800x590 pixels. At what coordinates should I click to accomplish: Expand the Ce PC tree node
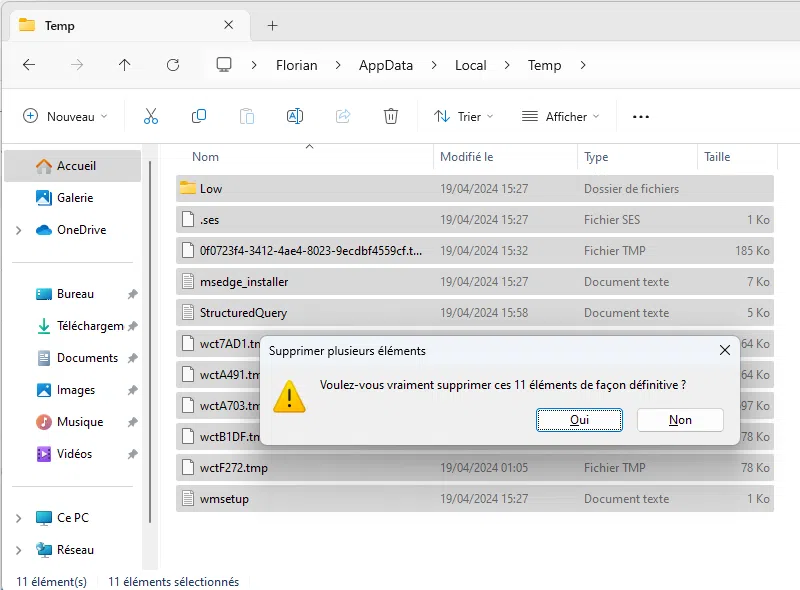coord(18,518)
